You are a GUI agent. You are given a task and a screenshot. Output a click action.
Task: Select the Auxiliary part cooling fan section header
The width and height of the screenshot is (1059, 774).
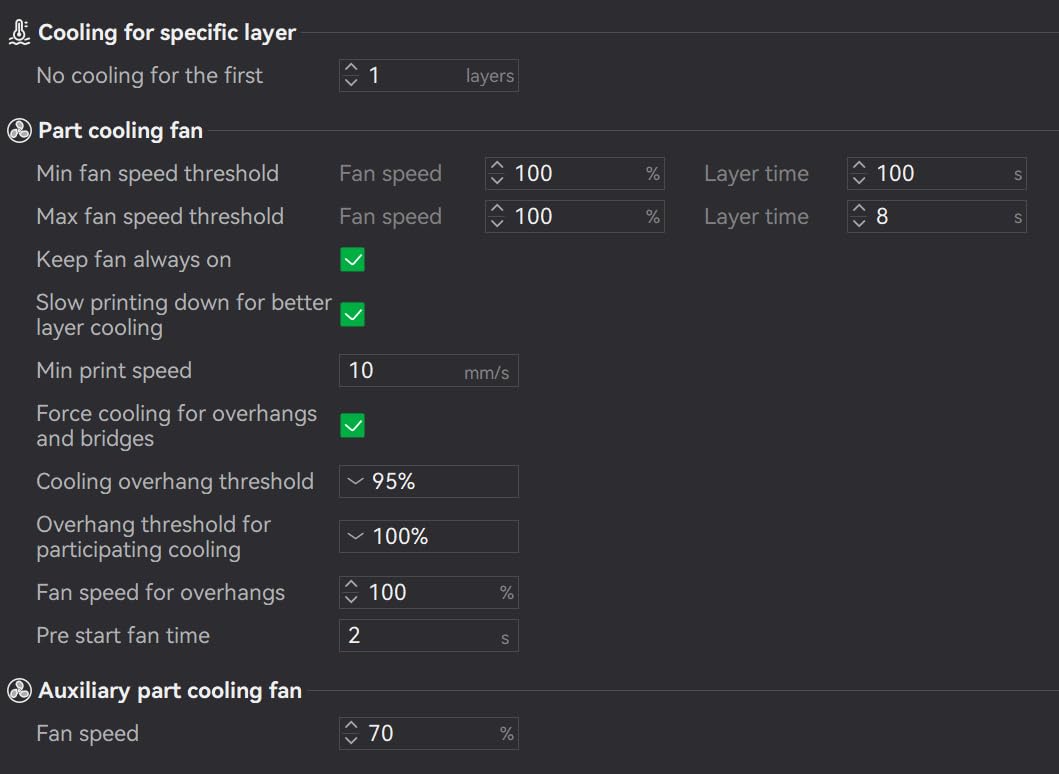(169, 691)
